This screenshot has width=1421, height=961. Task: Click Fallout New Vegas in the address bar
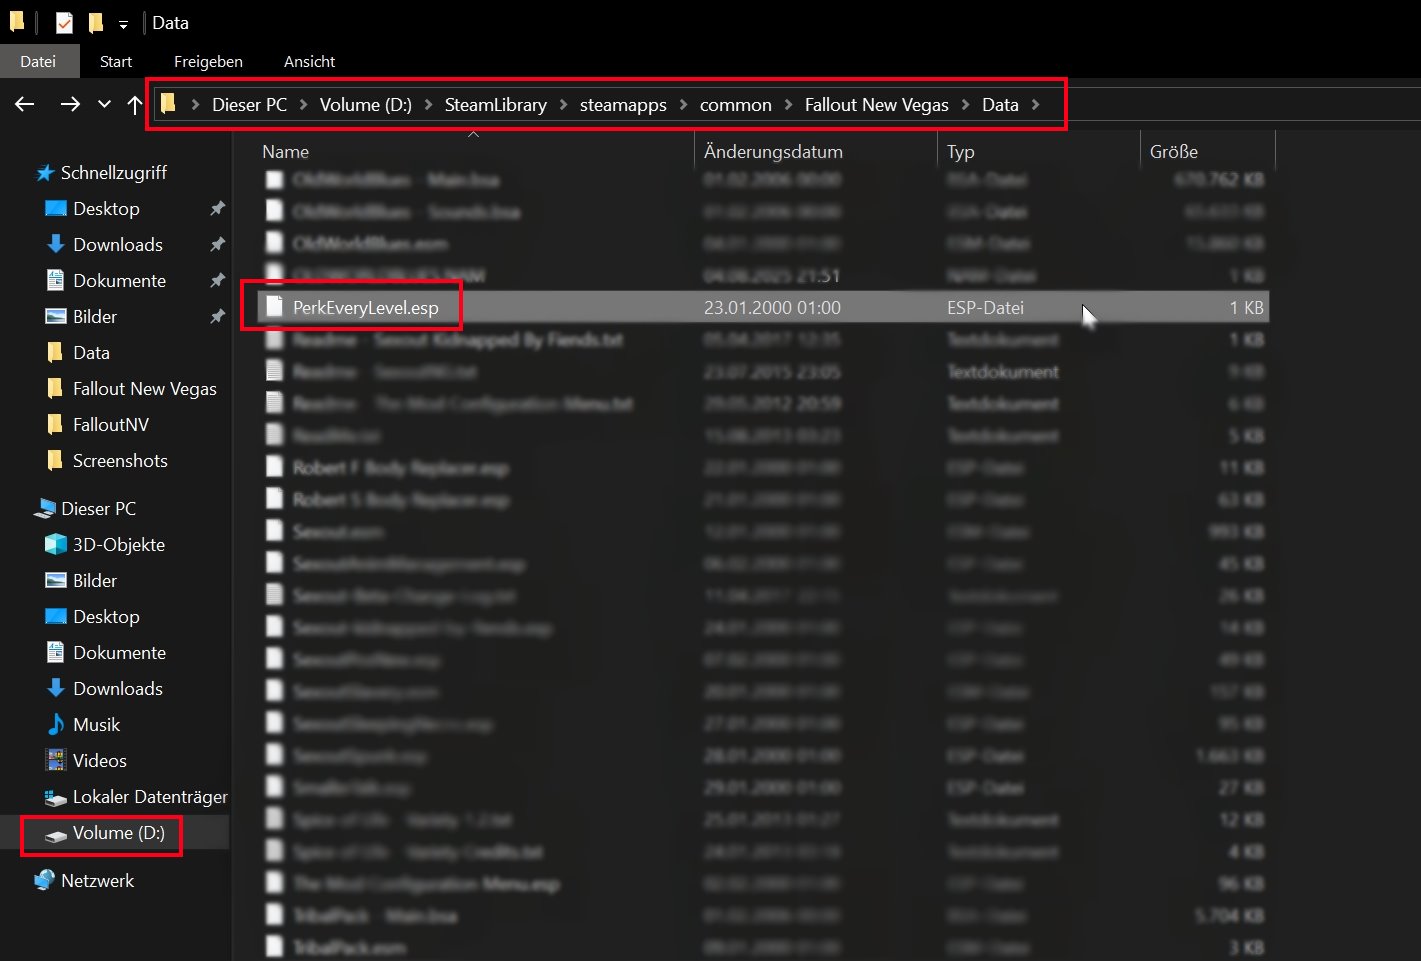[877, 105]
